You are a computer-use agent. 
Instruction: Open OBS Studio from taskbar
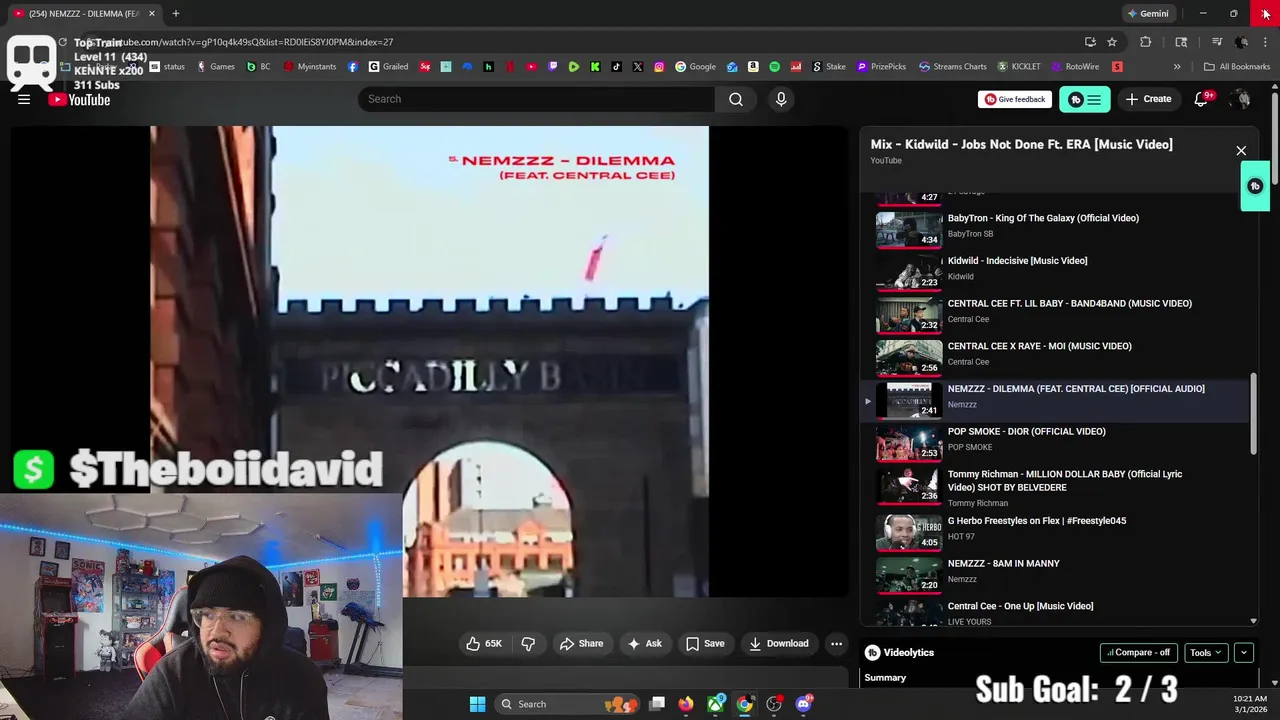coord(774,704)
